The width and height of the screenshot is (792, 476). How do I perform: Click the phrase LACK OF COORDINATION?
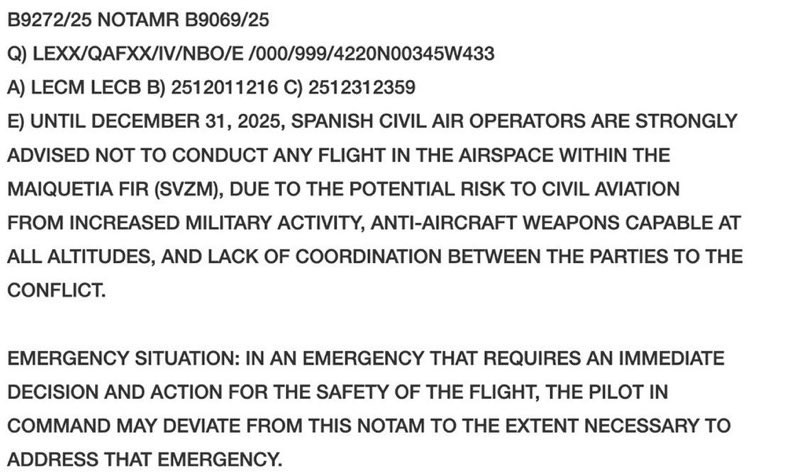point(325,257)
